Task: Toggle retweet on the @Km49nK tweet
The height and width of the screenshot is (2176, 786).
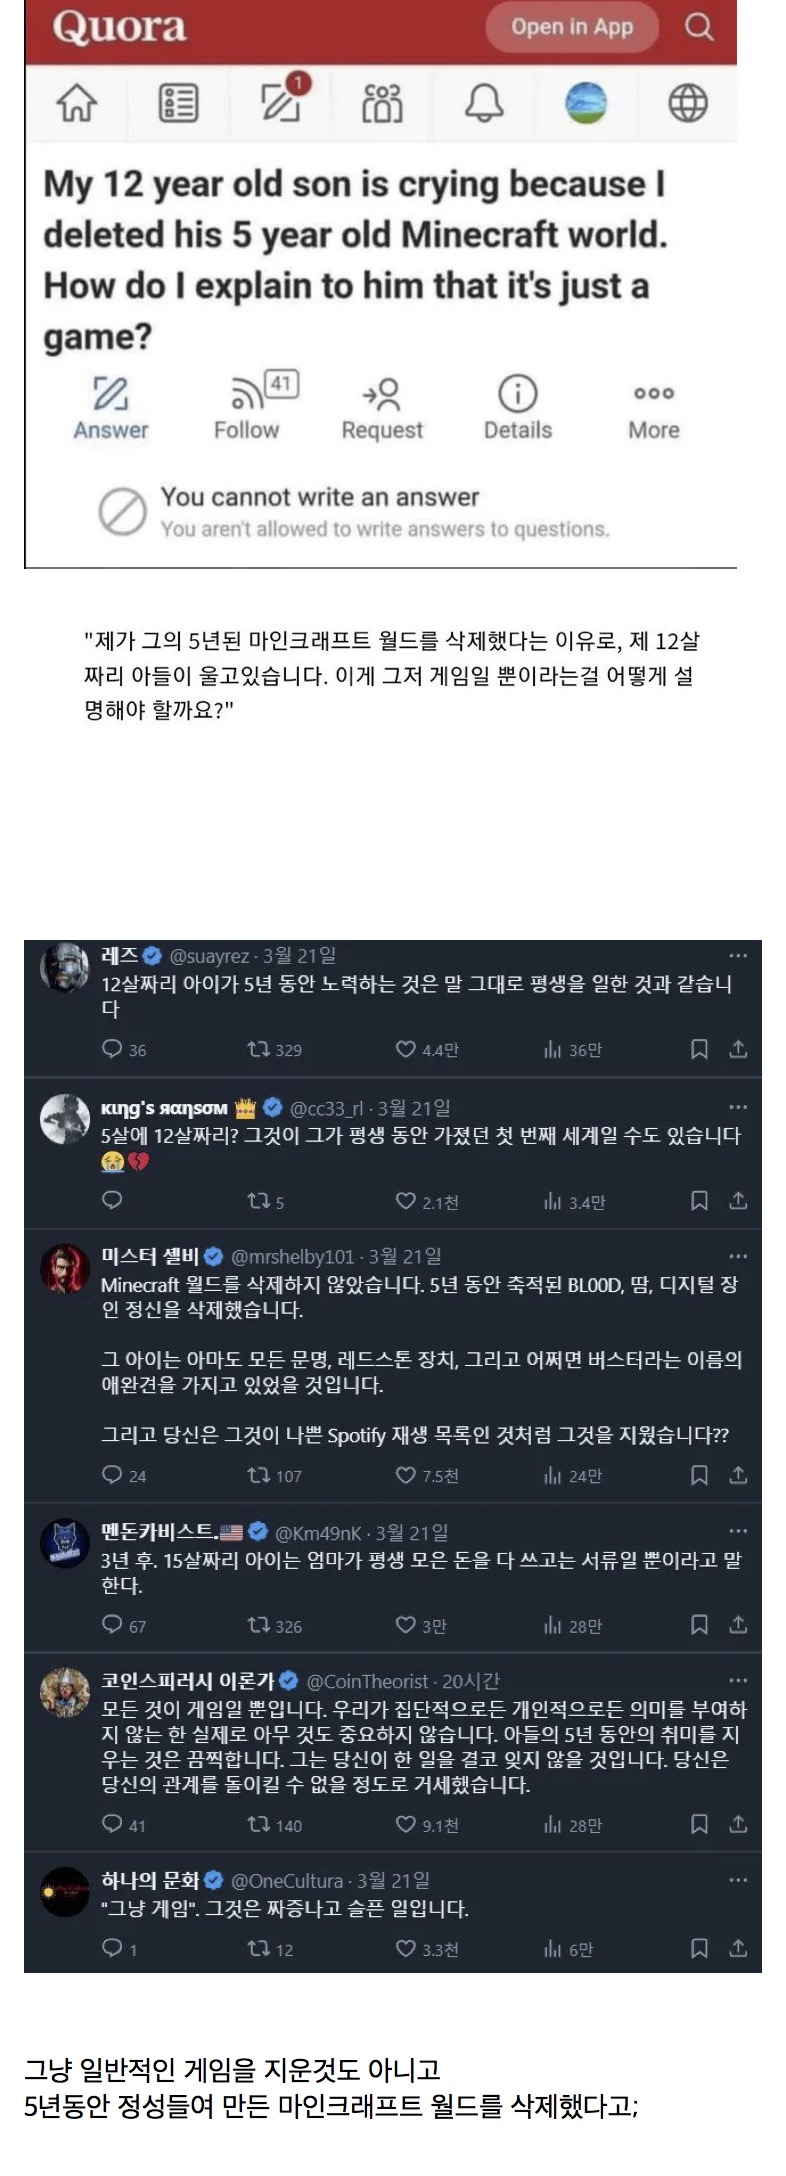Action: pyautogui.click(x=259, y=1626)
